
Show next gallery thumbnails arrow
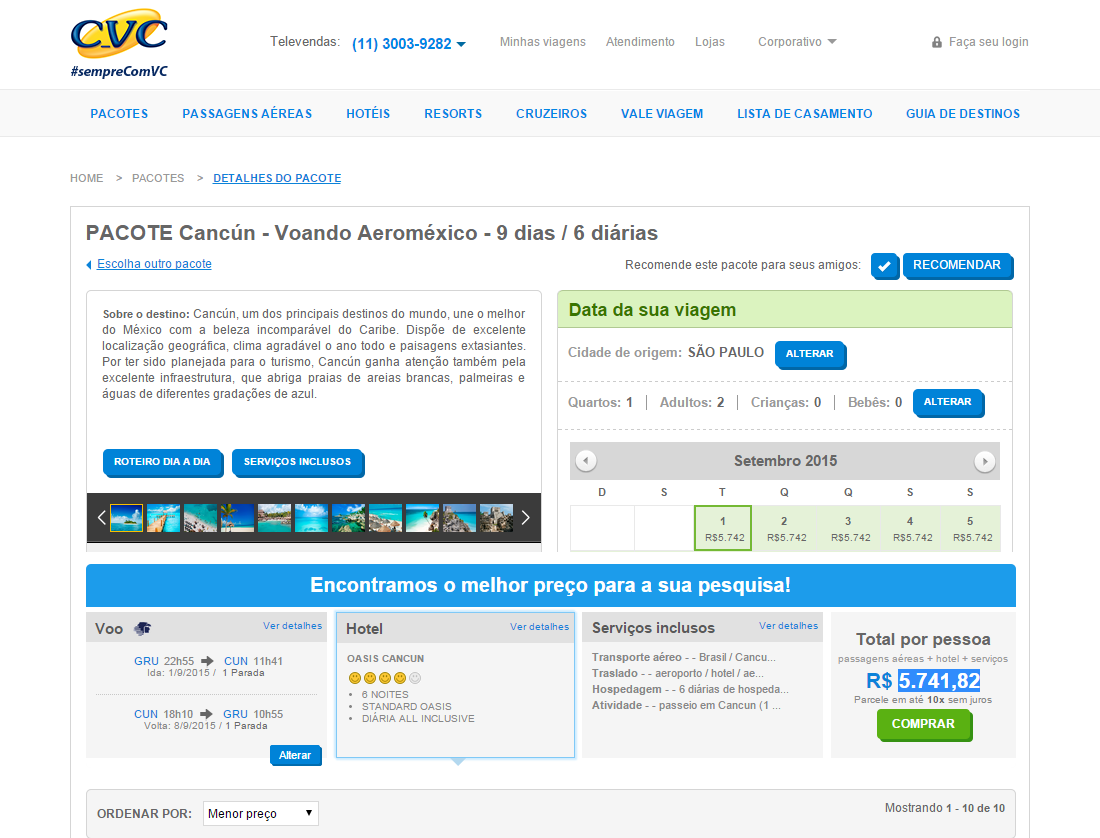(x=525, y=518)
